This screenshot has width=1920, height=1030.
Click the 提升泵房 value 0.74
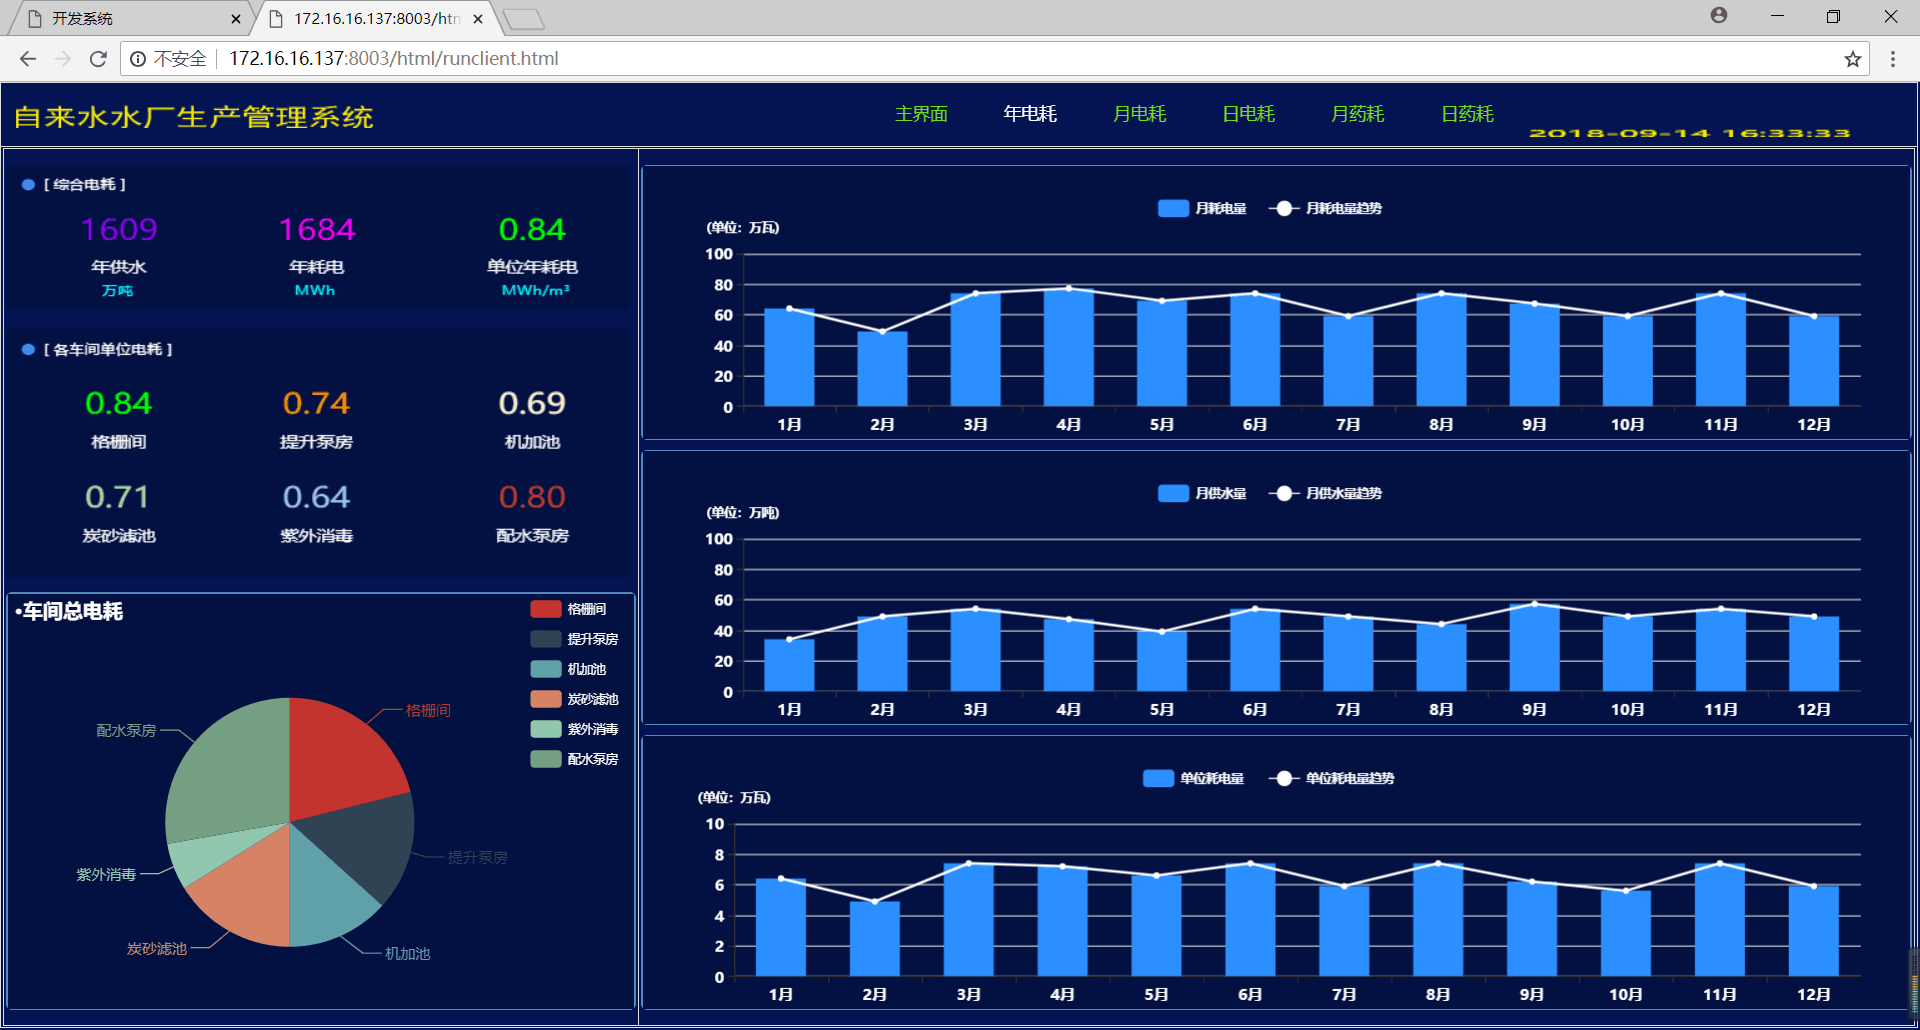pos(316,403)
